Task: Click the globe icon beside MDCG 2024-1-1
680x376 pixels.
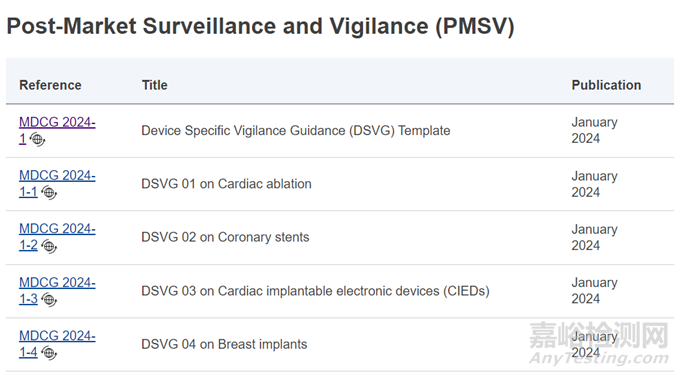Action: 49,193
